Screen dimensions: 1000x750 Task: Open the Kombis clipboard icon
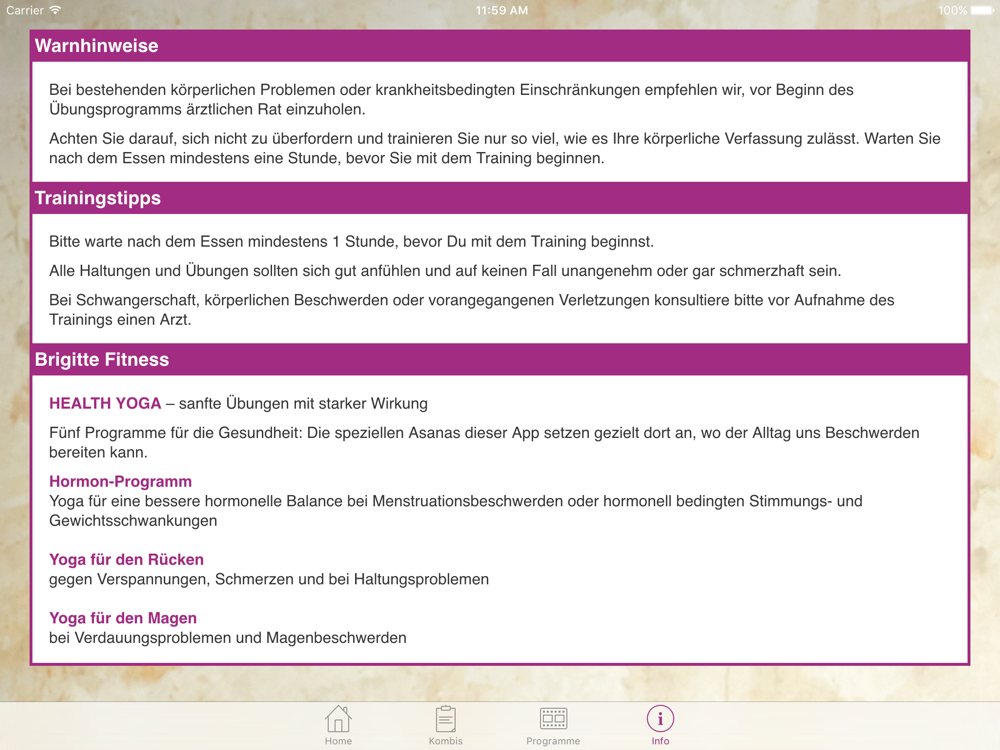click(x=446, y=719)
